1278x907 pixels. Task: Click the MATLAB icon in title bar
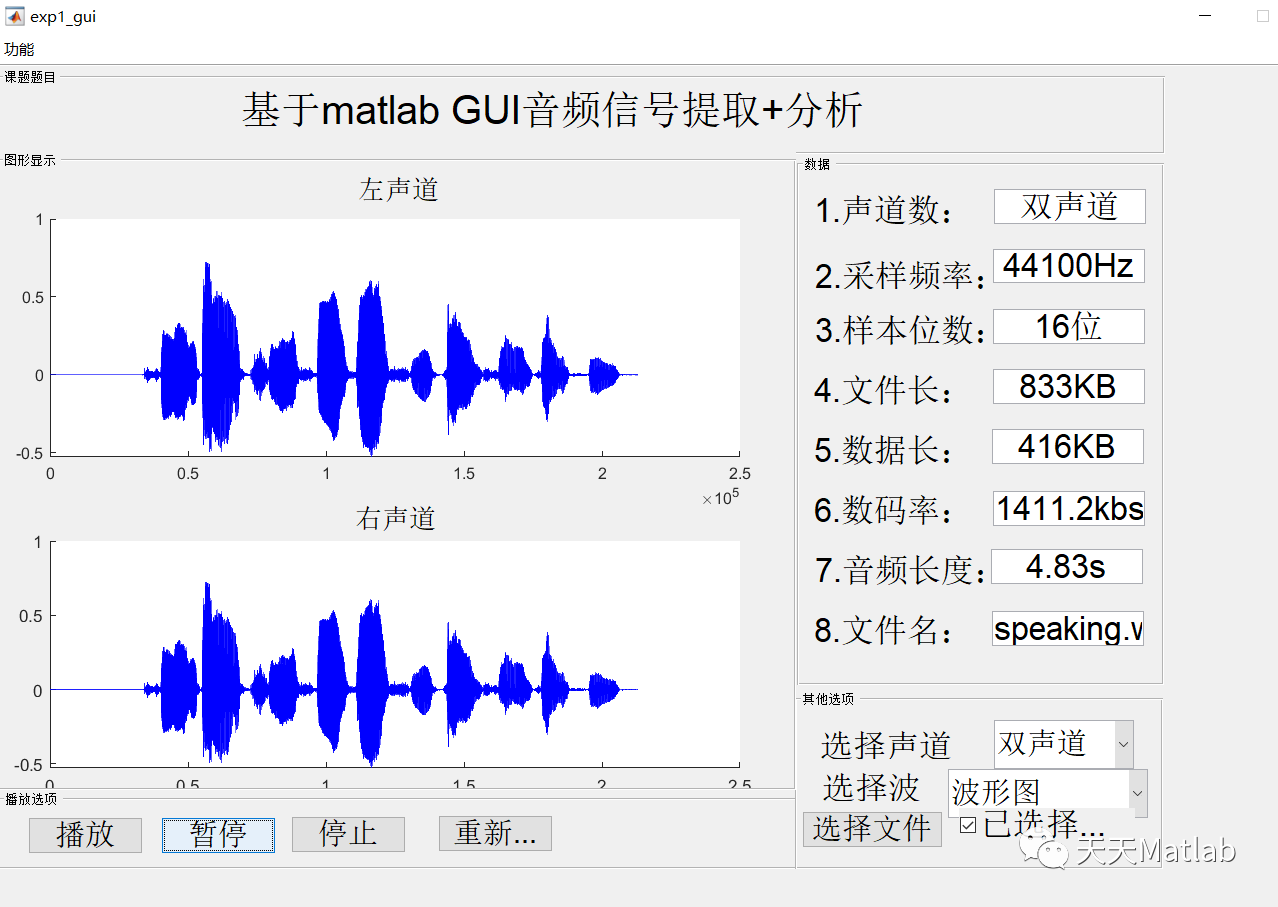(15, 16)
